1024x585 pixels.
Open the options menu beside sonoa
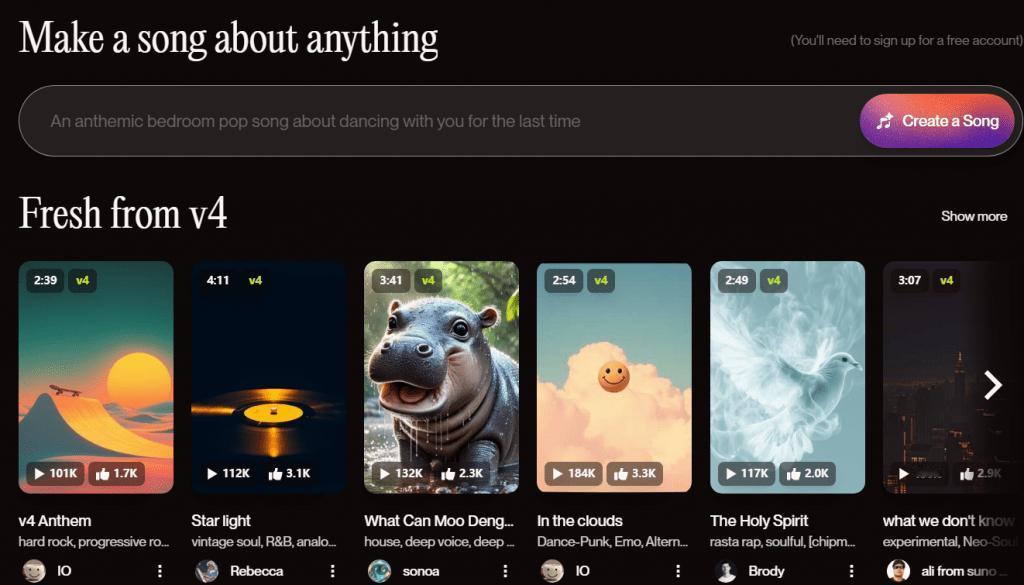click(505, 571)
